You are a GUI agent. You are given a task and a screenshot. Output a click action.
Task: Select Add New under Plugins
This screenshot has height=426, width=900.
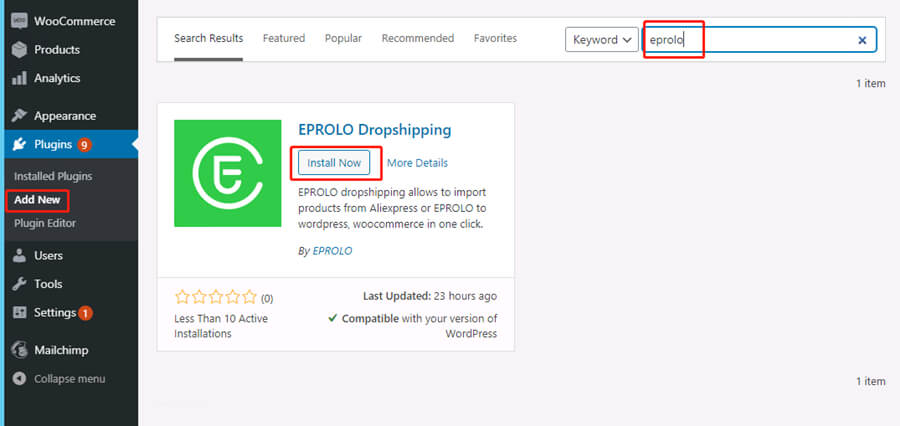37,200
